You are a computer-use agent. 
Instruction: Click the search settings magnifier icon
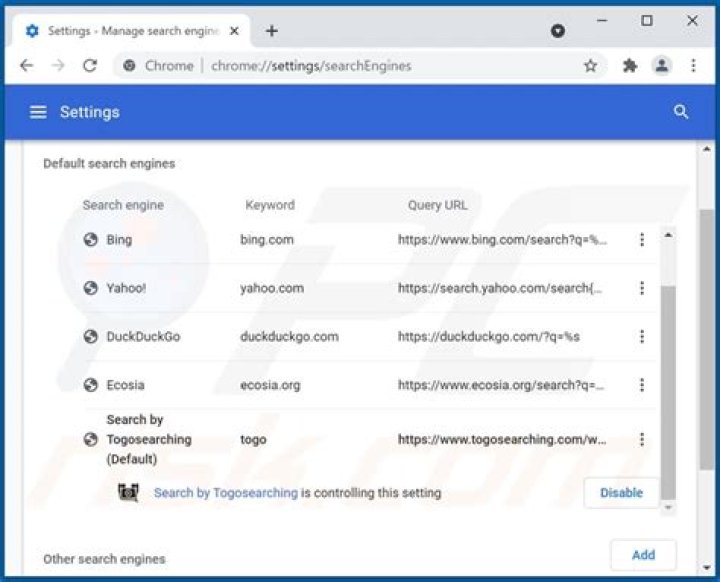click(681, 112)
